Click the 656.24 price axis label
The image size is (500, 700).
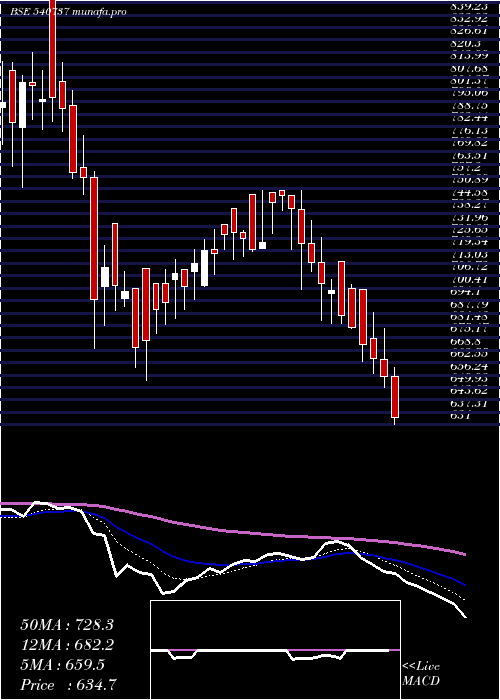point(470,367)
